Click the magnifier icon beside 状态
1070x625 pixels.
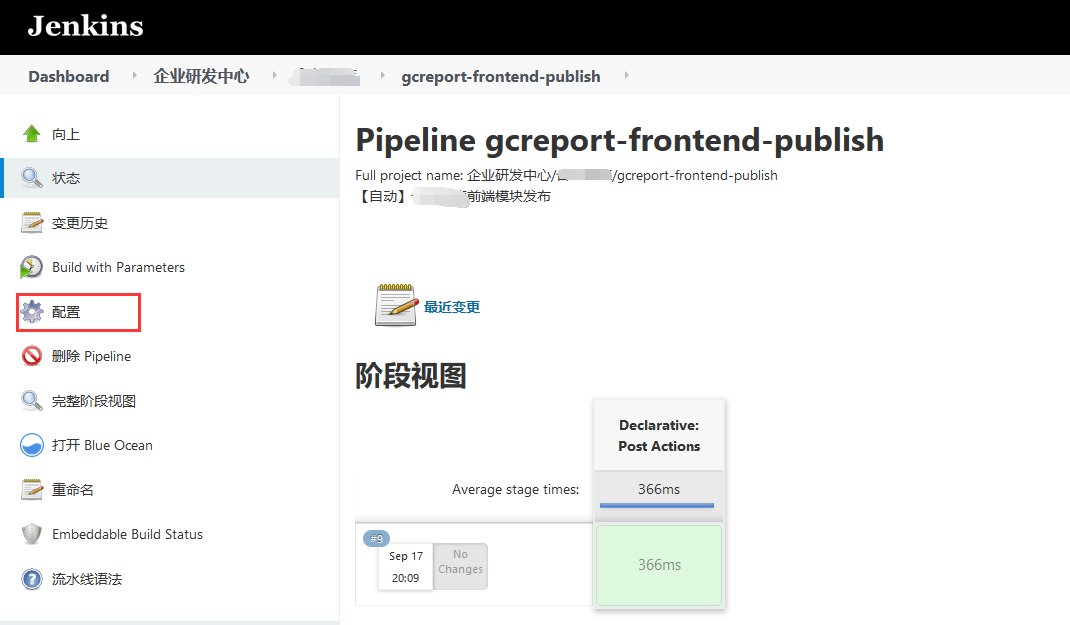[x=31, y=177]
